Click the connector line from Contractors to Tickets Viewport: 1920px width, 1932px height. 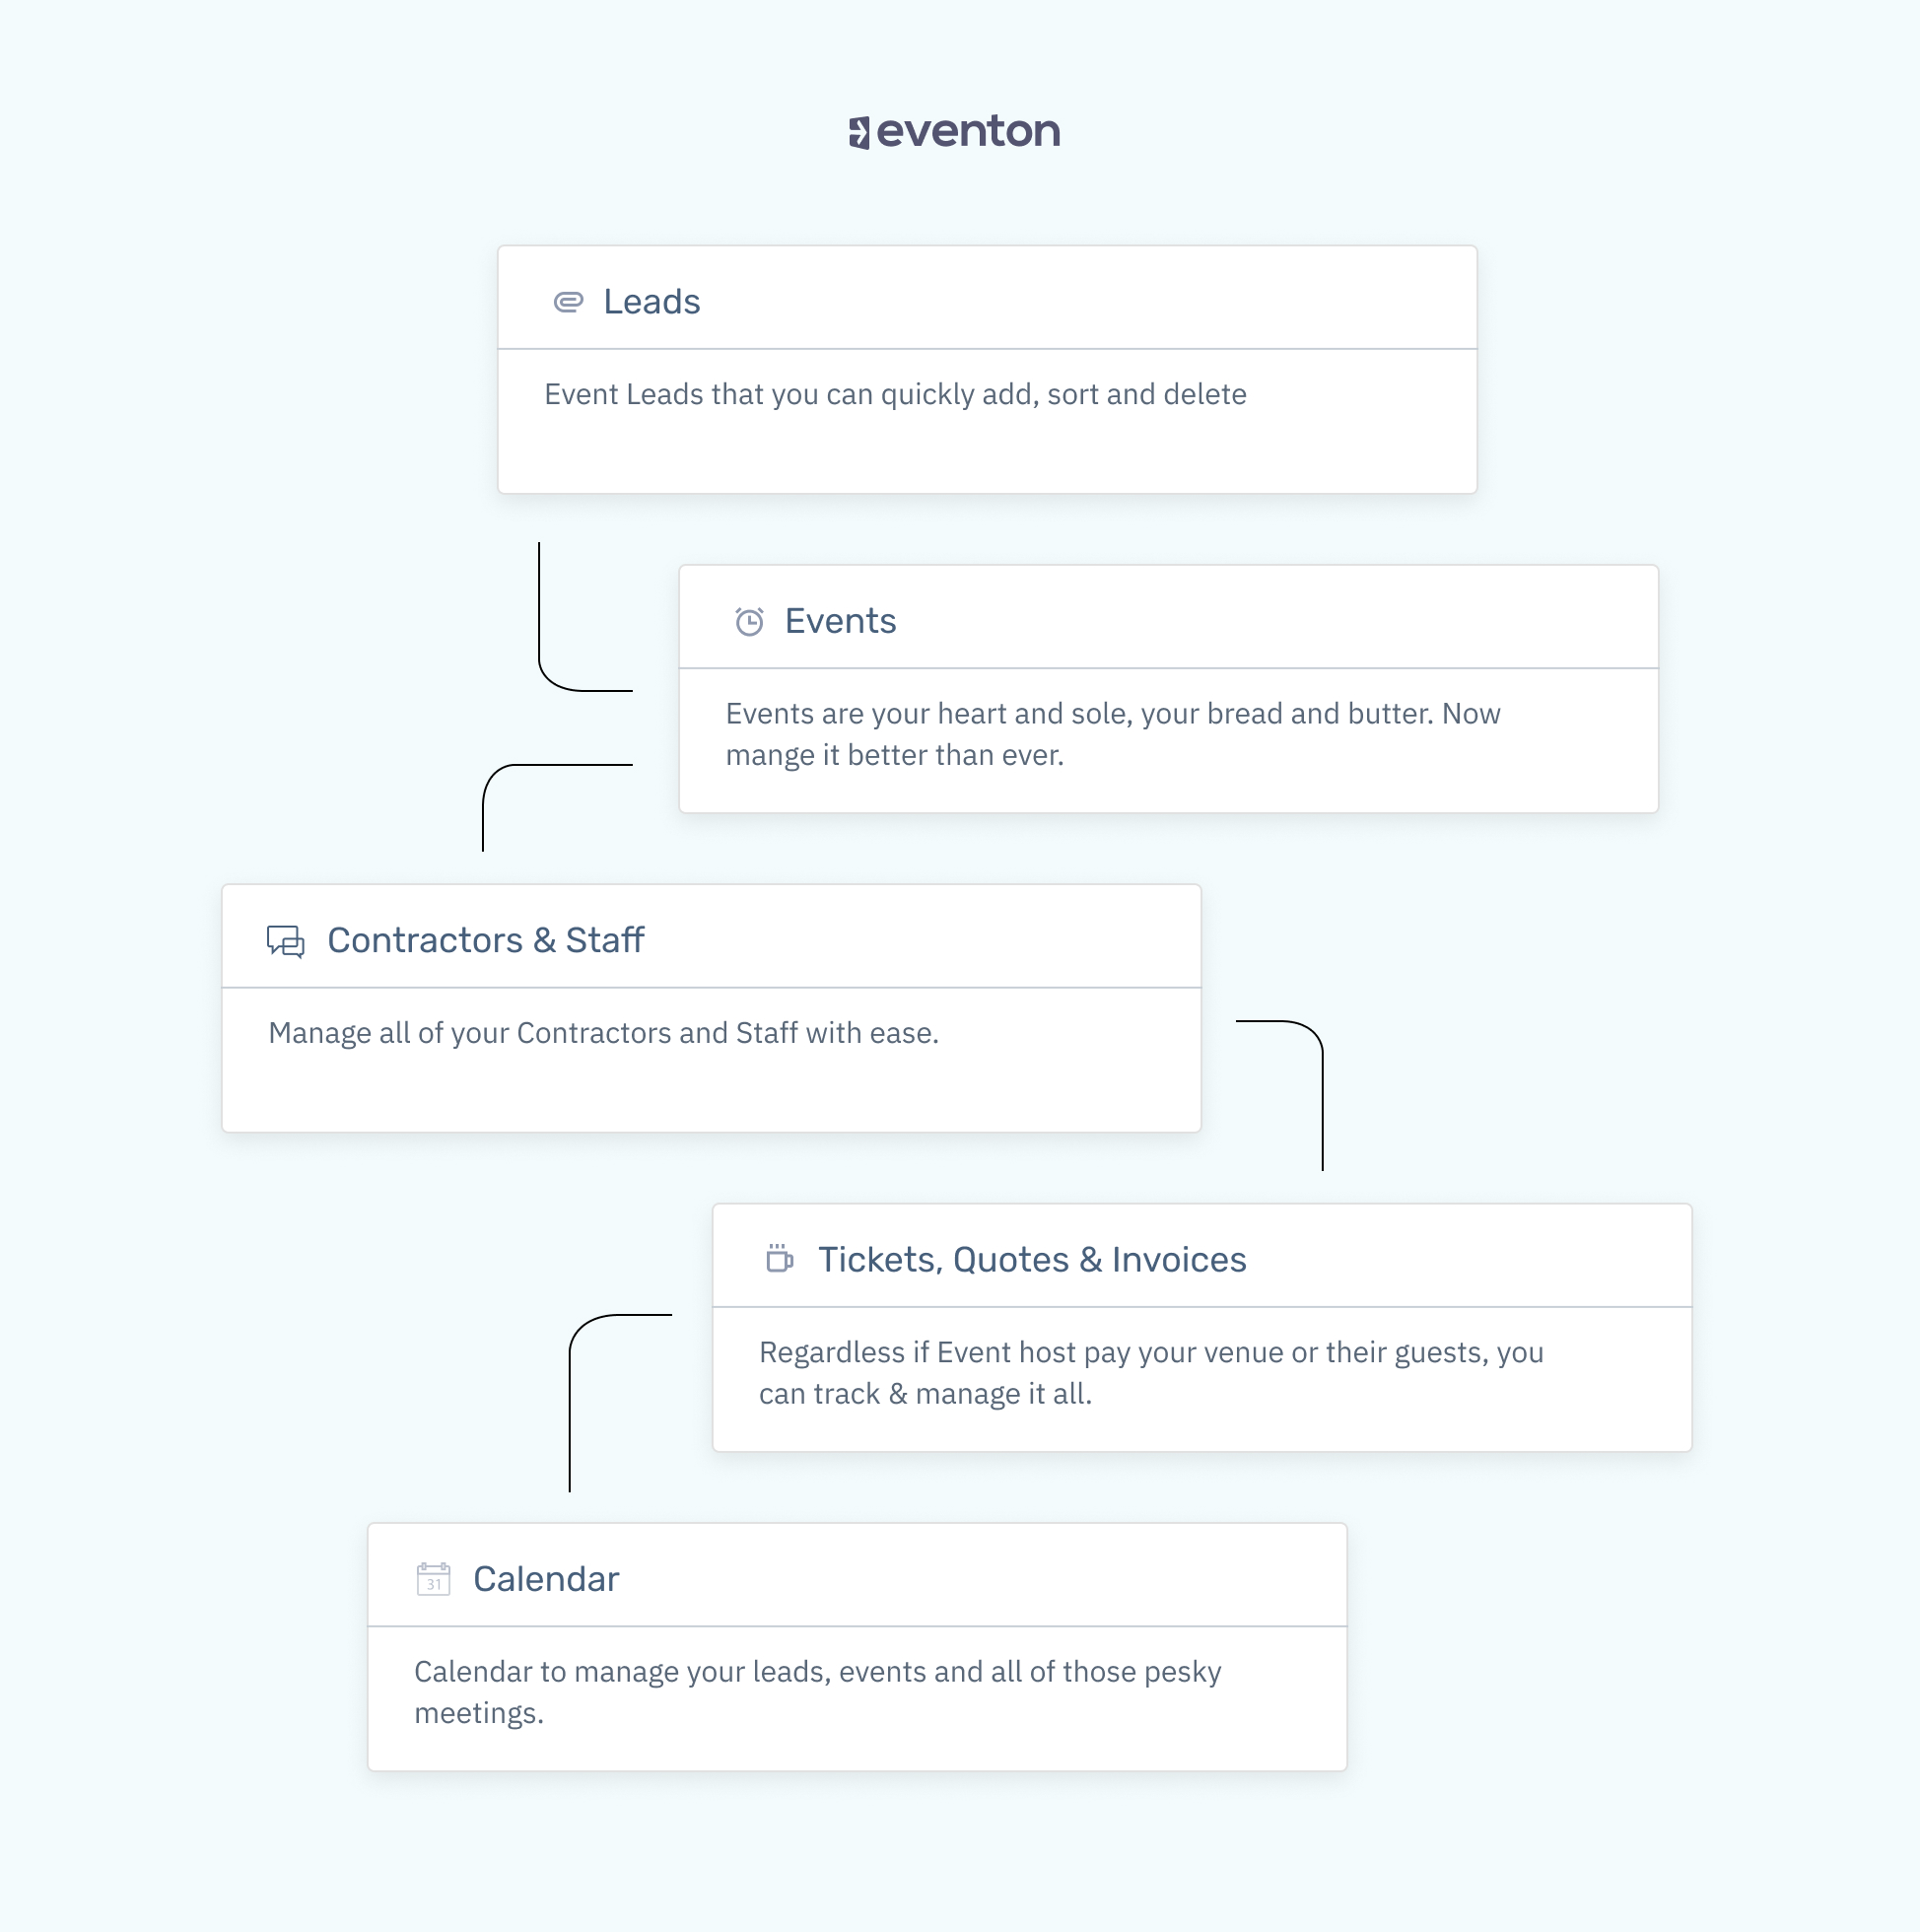click(x=1280, y=1095)
